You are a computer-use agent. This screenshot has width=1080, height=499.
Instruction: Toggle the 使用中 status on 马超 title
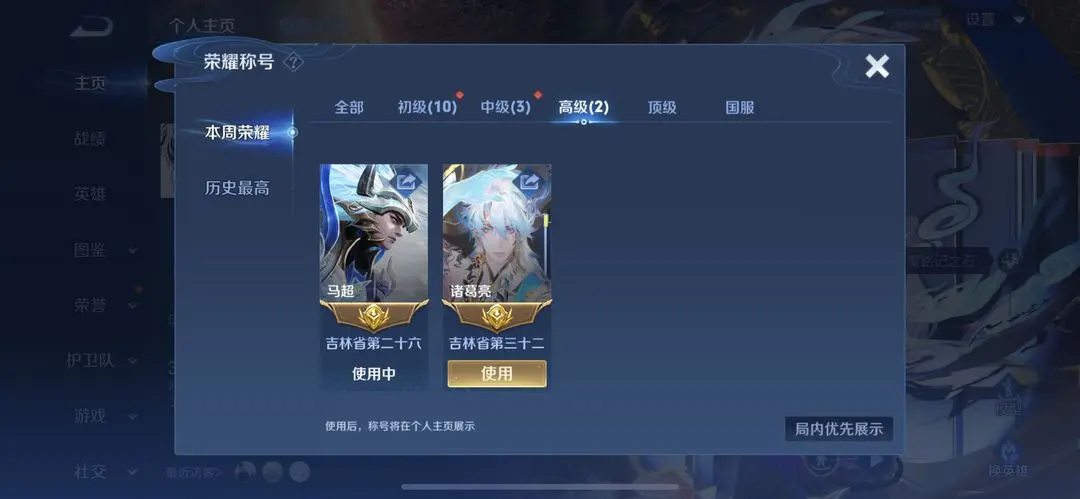pos(374,374)
